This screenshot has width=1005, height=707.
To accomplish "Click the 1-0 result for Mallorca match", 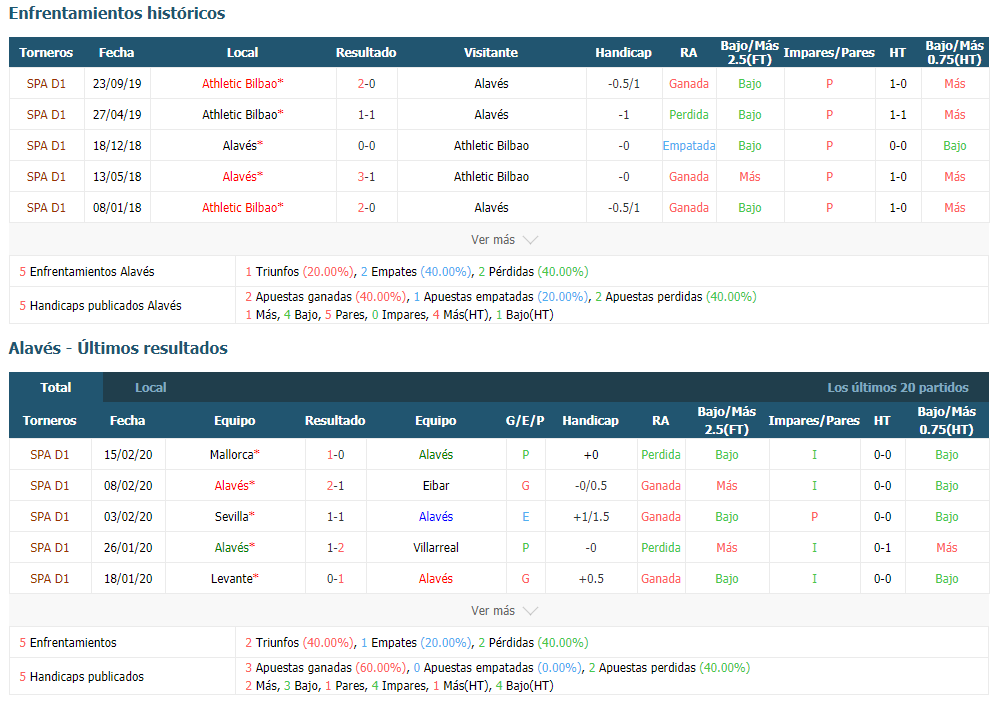I will [x=335, y=454].
